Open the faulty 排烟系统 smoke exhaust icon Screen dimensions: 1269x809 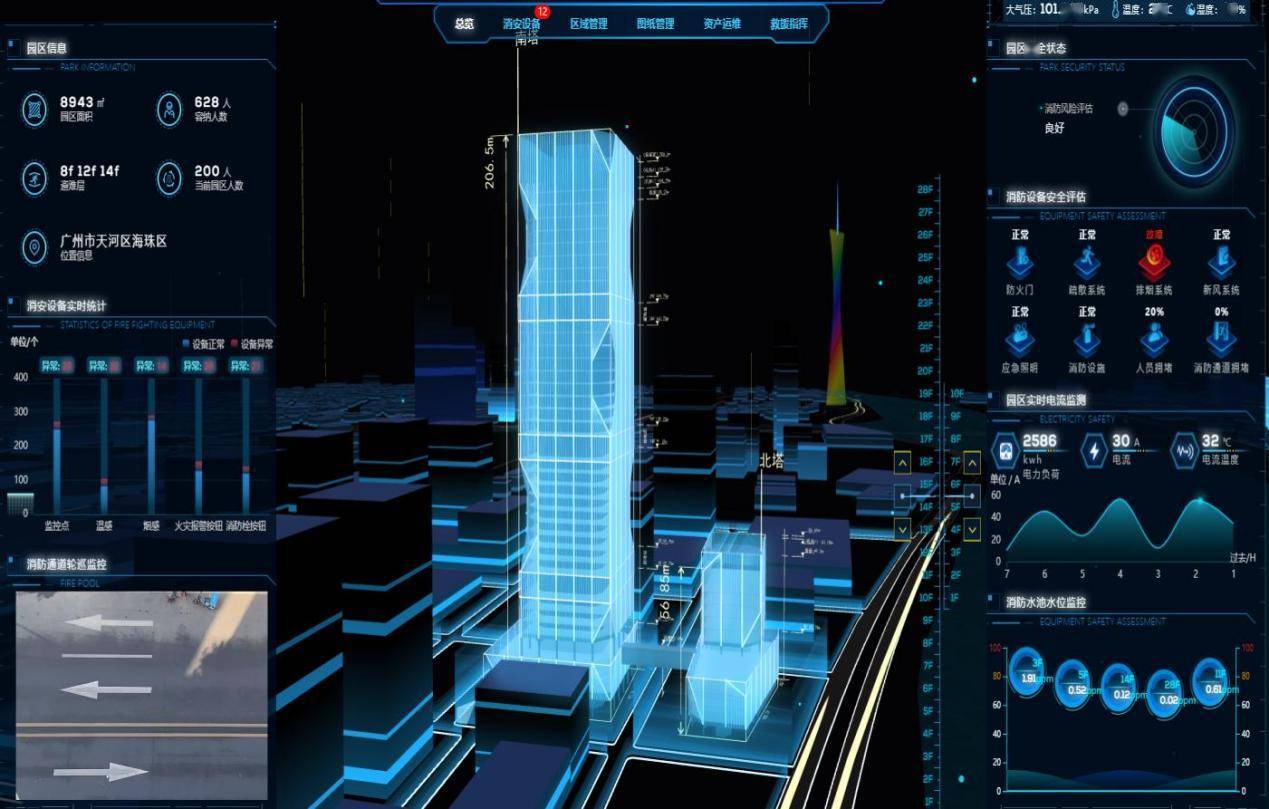[x=1155, y=263]
